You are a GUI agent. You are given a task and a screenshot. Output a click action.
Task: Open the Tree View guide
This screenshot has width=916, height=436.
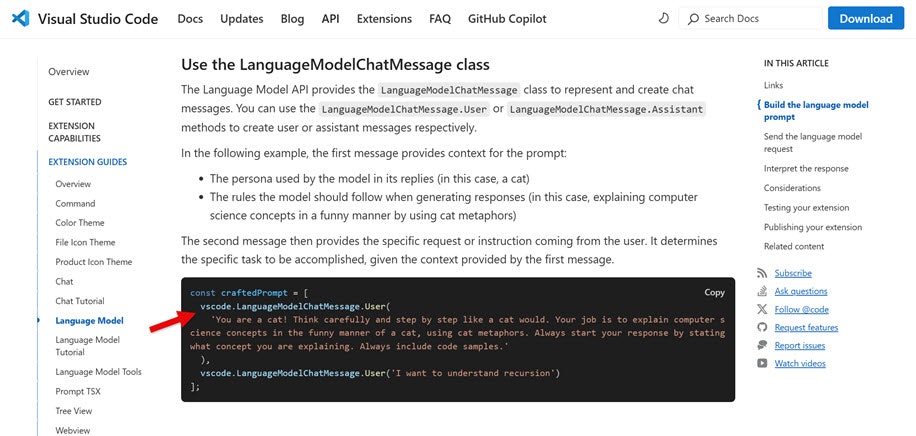click(74, 411)
